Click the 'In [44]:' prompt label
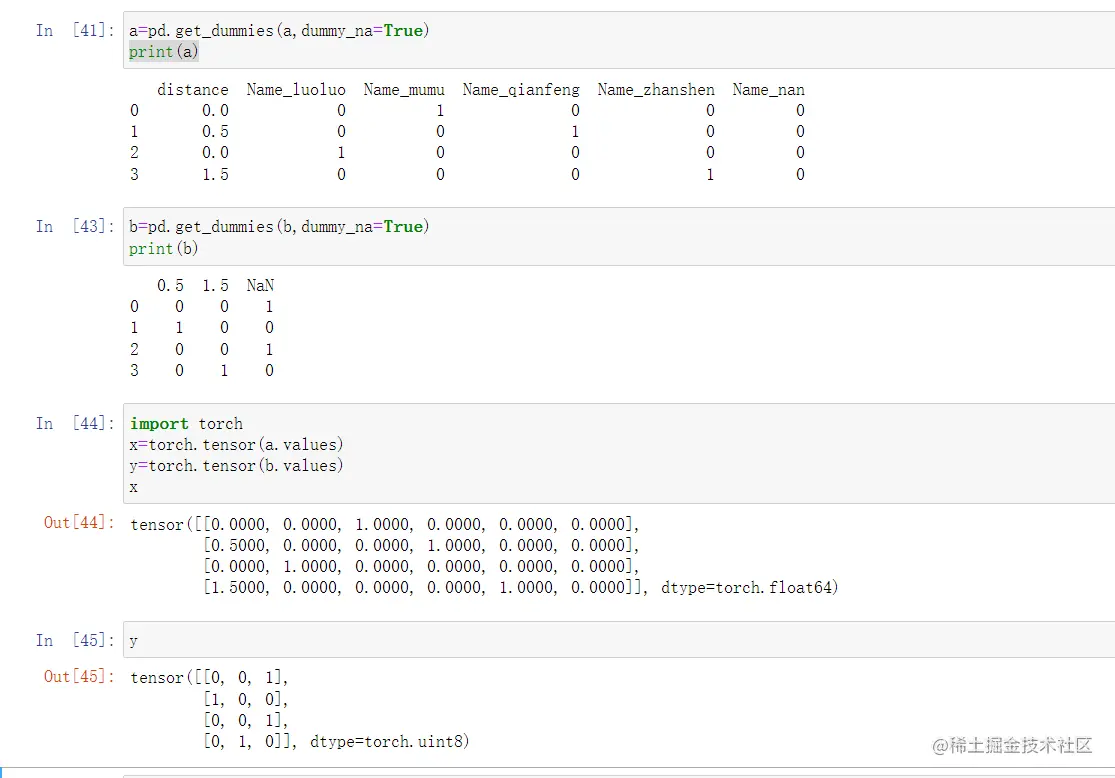 coord(75,424)
